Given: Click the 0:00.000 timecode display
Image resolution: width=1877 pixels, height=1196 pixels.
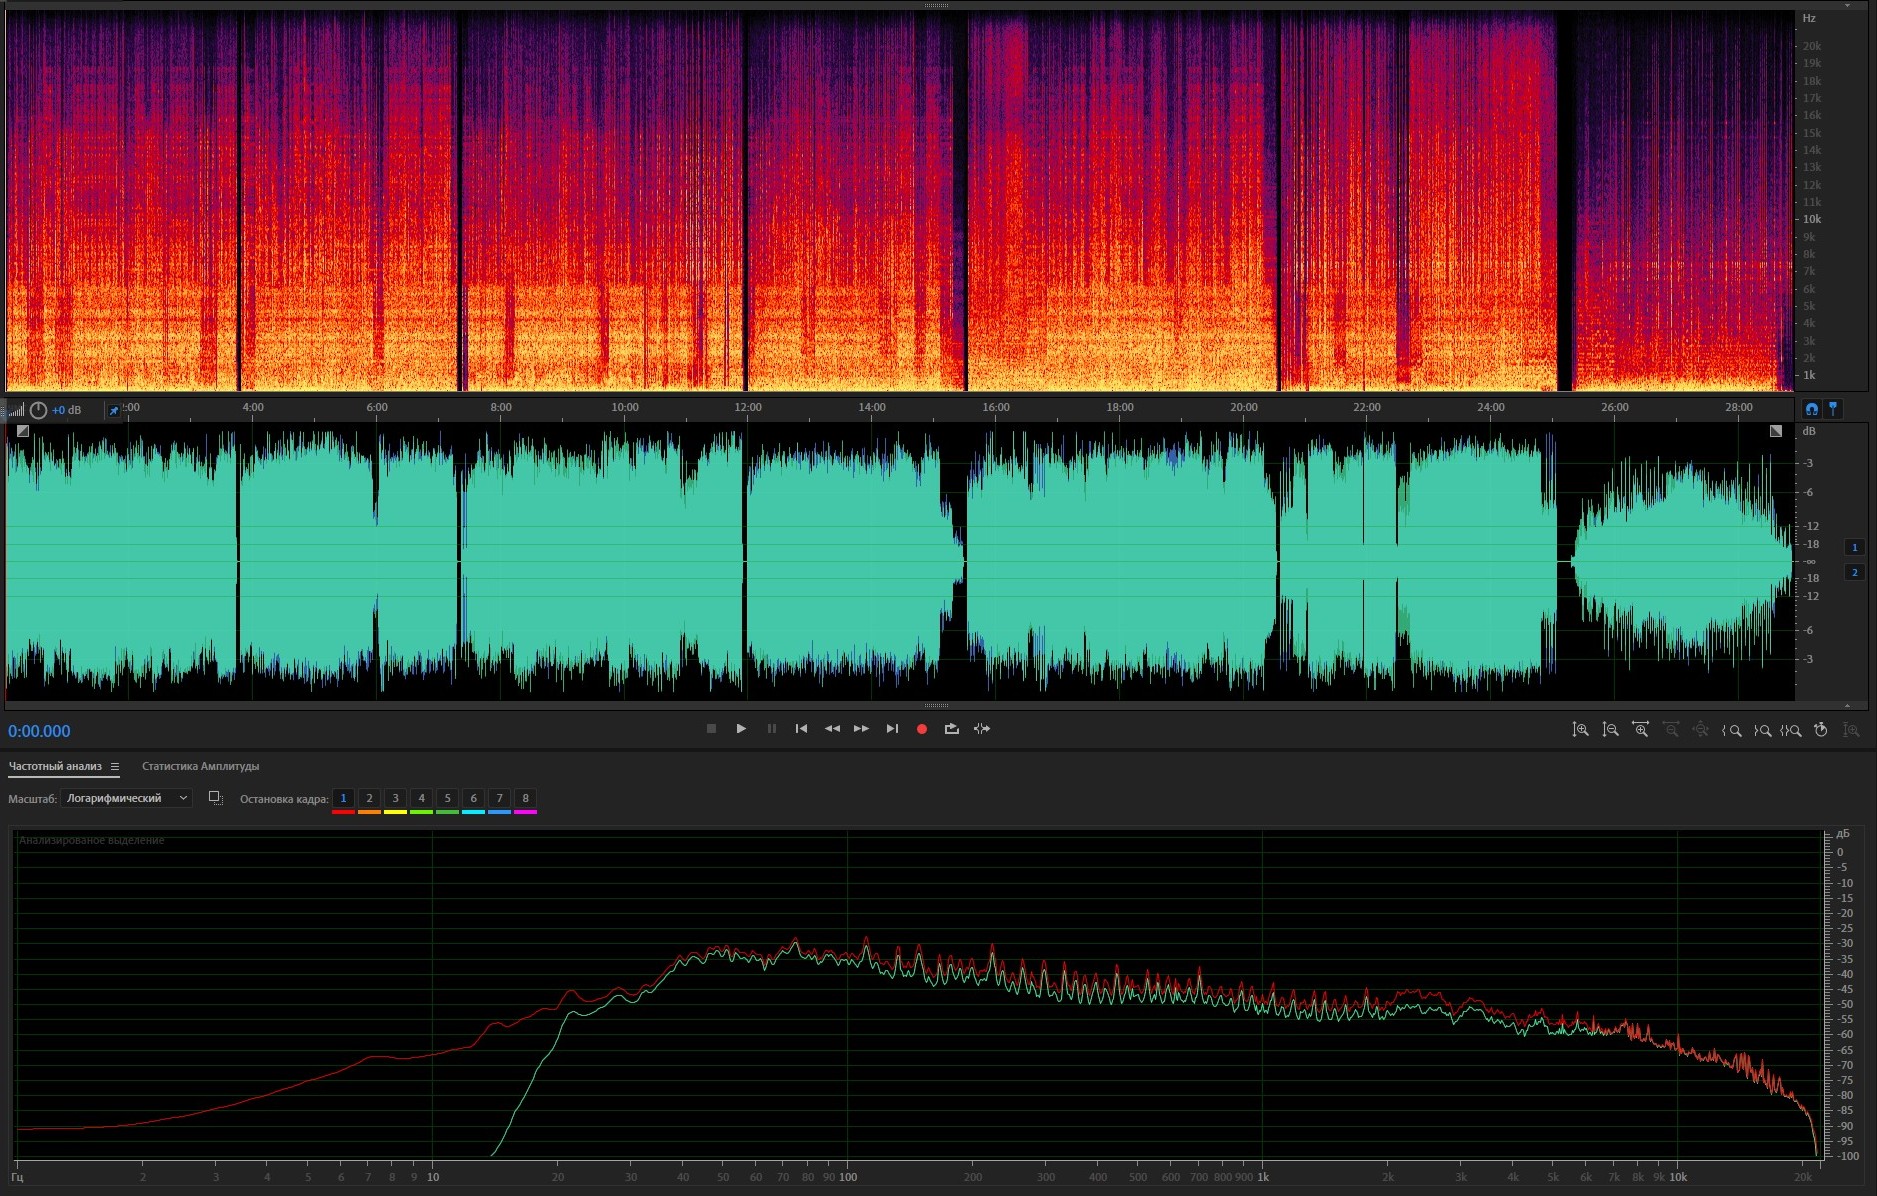Looking at the screenshot, I should coord(40,731).
